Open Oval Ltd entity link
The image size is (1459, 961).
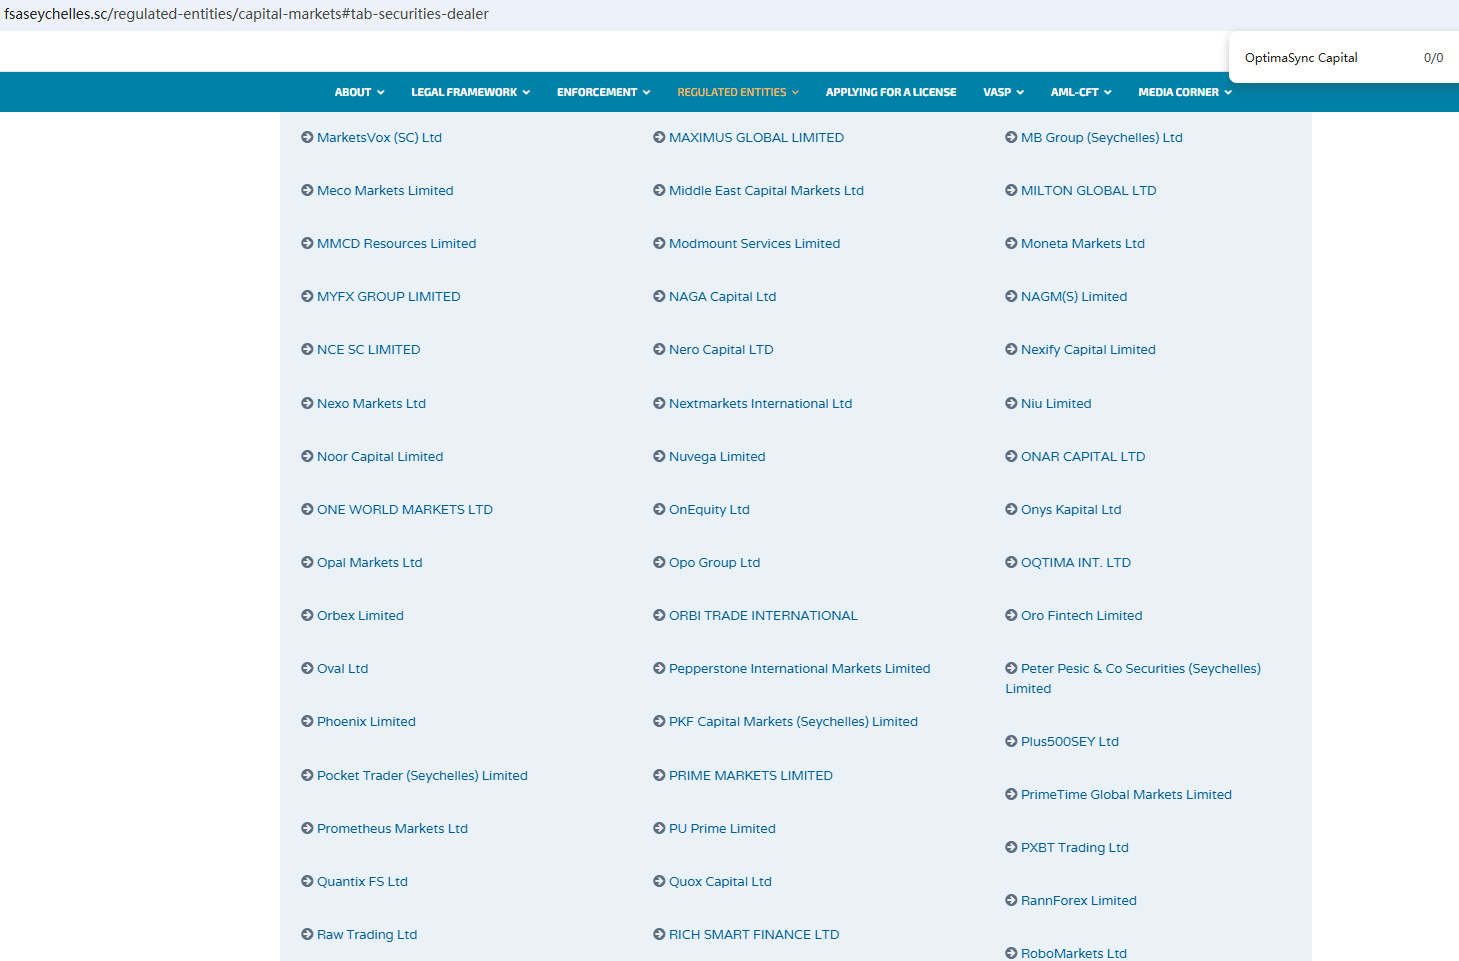(x=343, y=668)
